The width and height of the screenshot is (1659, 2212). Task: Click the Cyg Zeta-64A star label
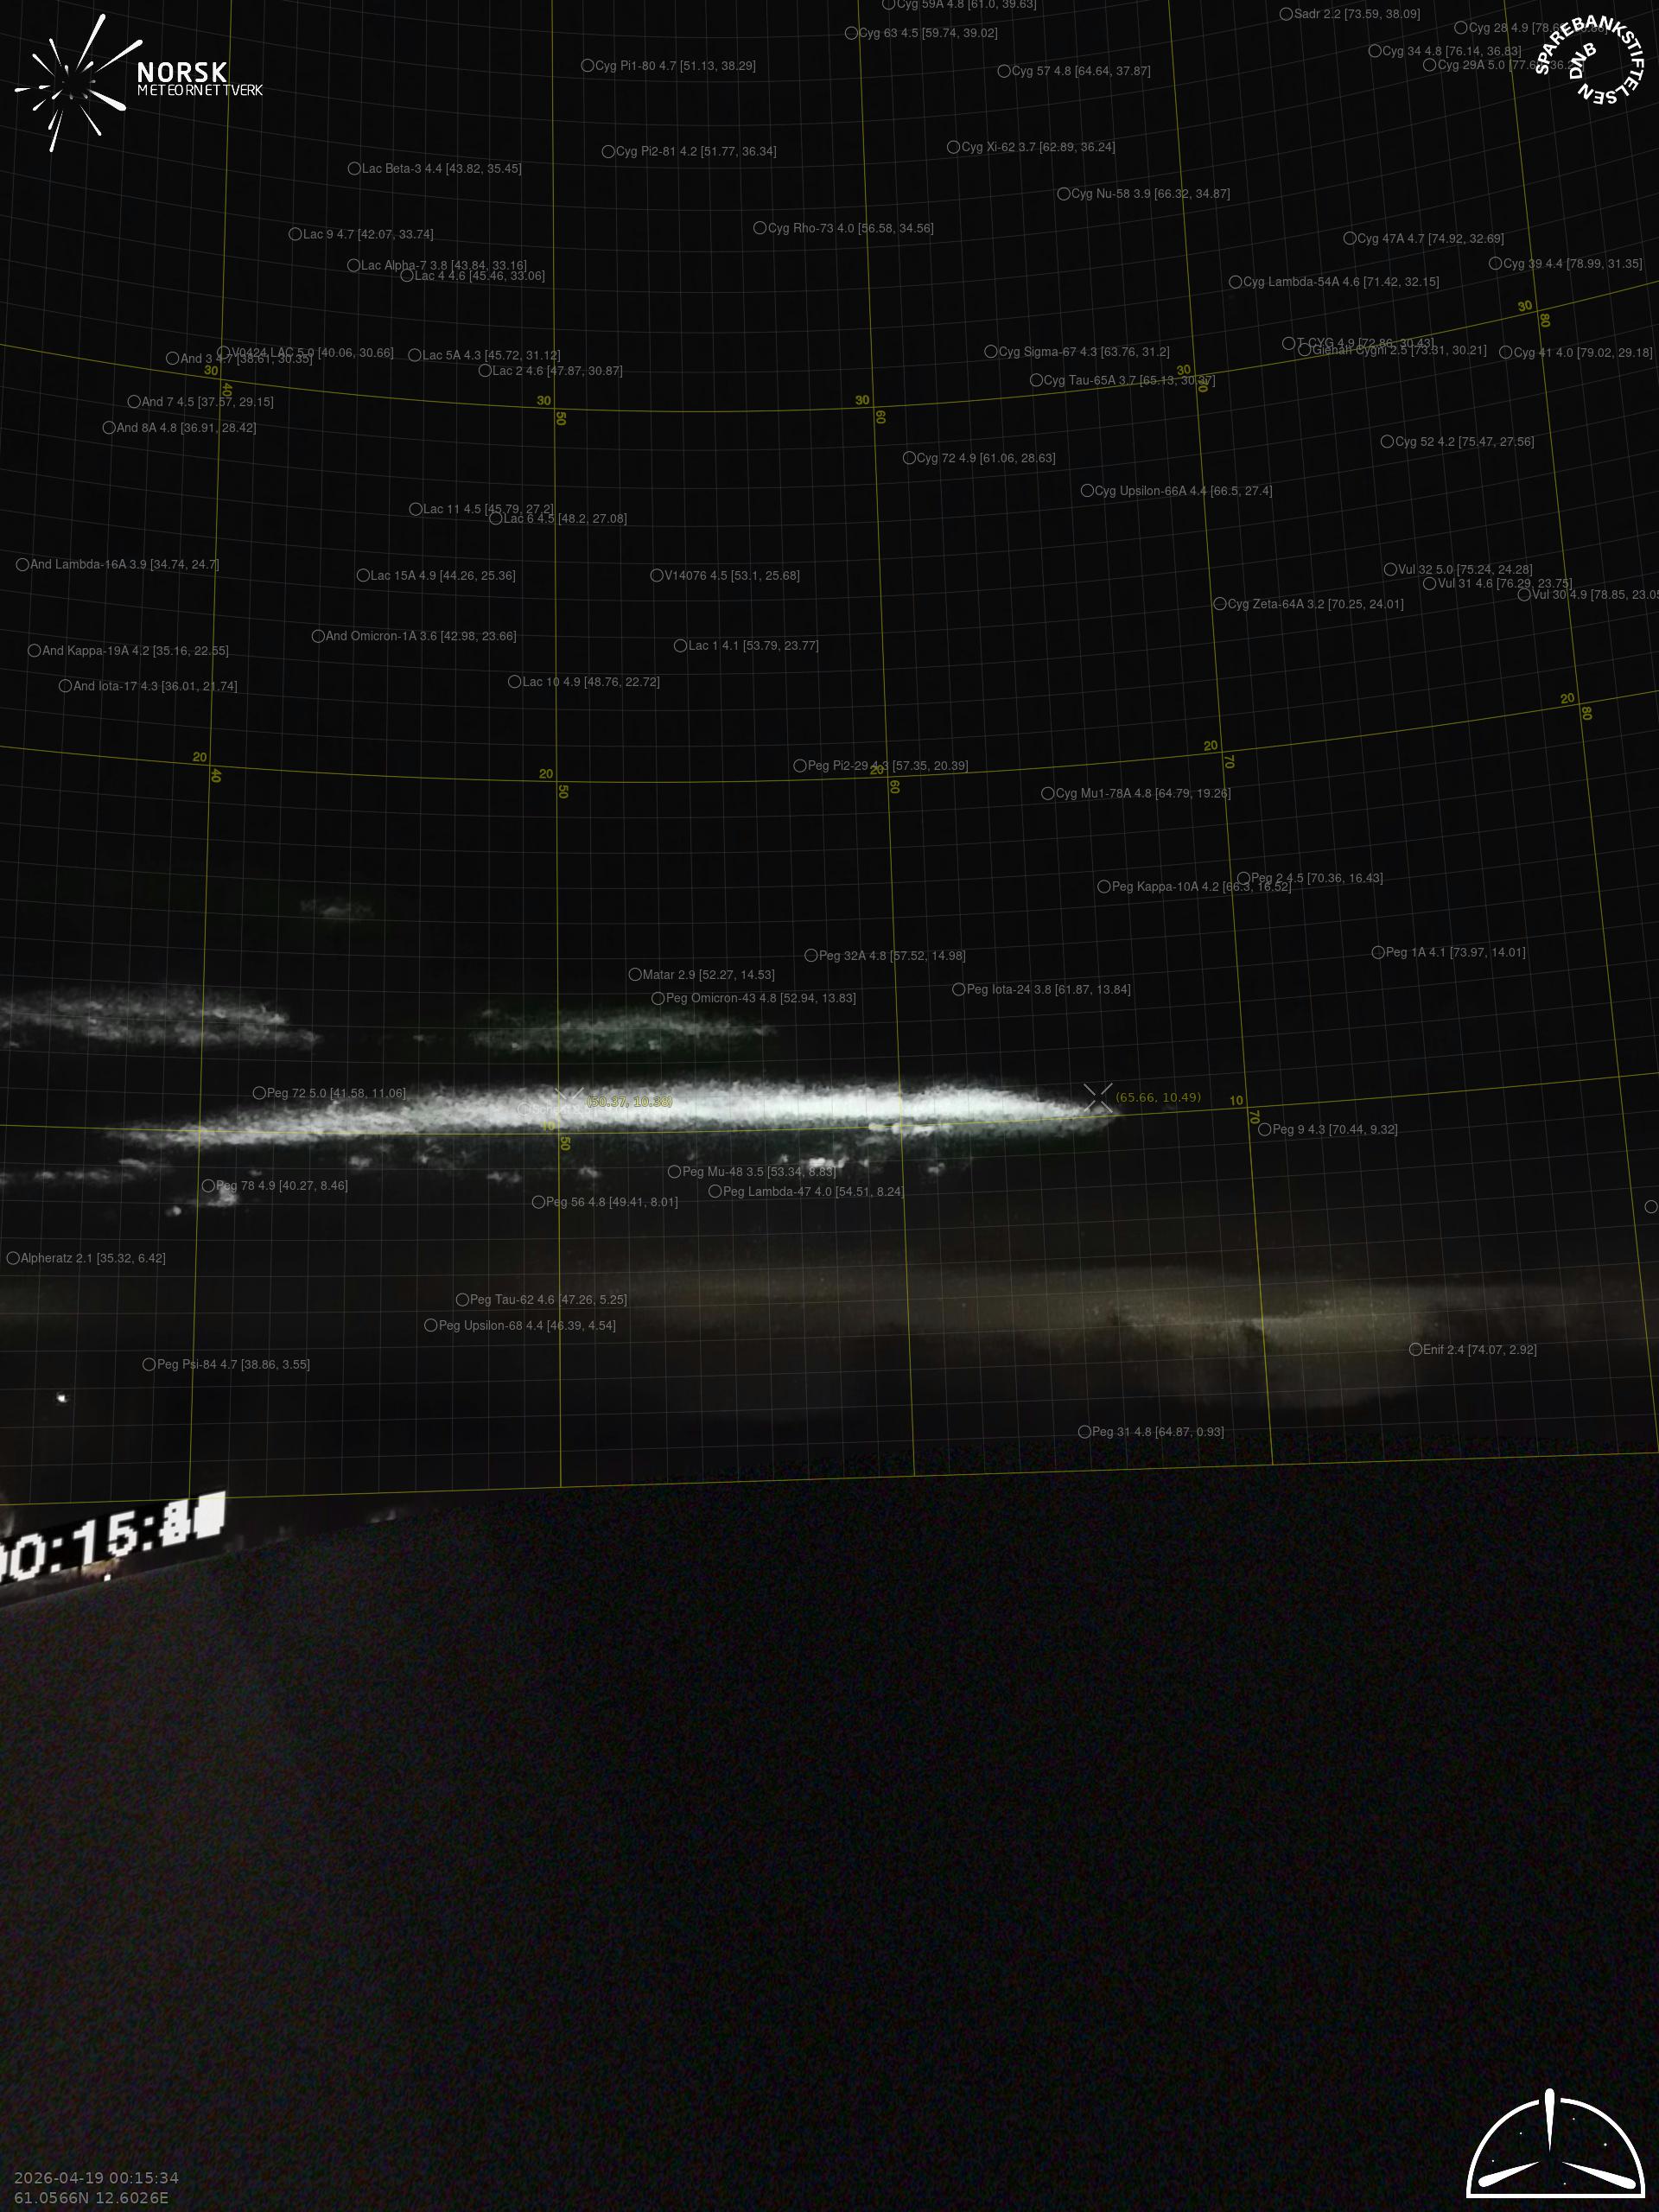coord(1315,604)
